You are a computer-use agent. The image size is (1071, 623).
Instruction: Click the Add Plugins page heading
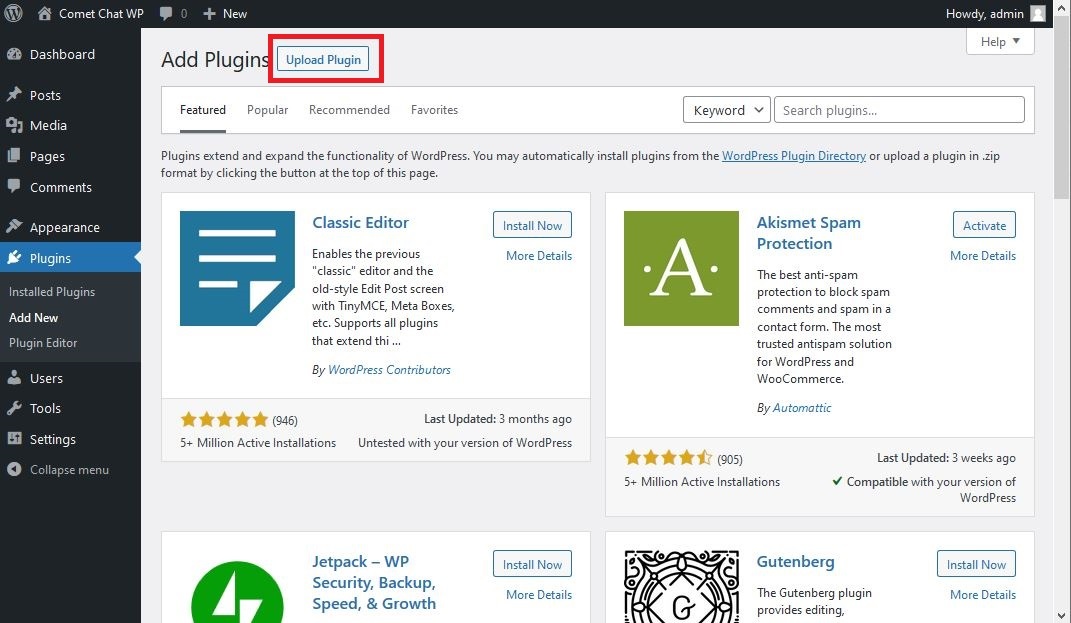[x=215, y=59]
